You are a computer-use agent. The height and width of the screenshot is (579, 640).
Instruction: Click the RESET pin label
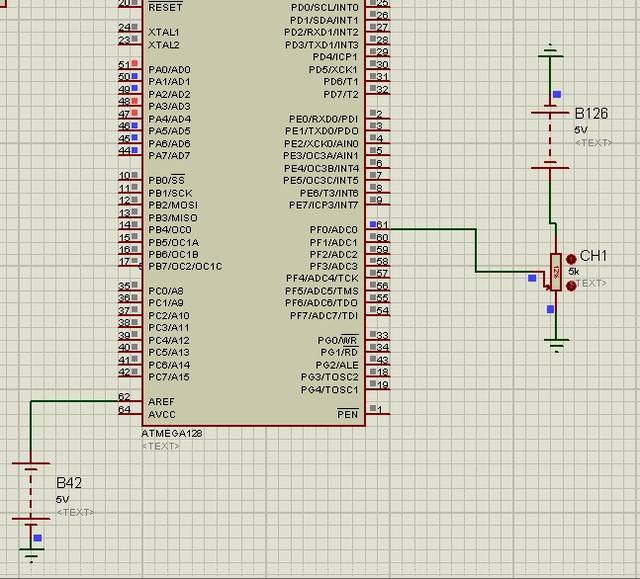(x=165, y=7)
